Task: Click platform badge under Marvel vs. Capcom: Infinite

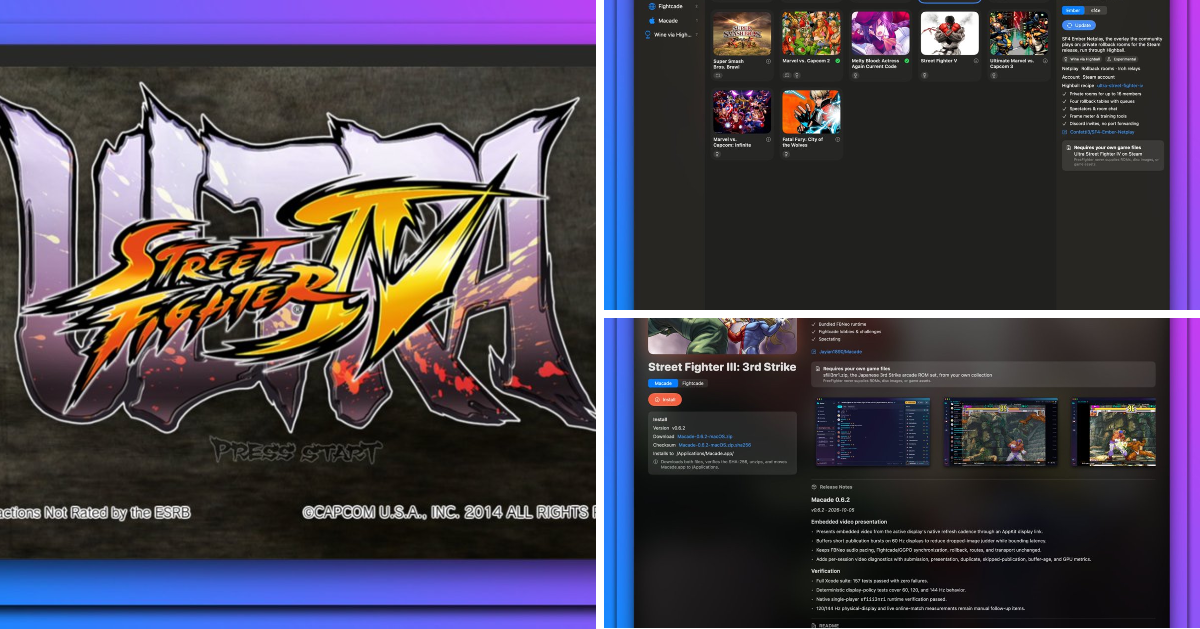Action: point(717,155)
